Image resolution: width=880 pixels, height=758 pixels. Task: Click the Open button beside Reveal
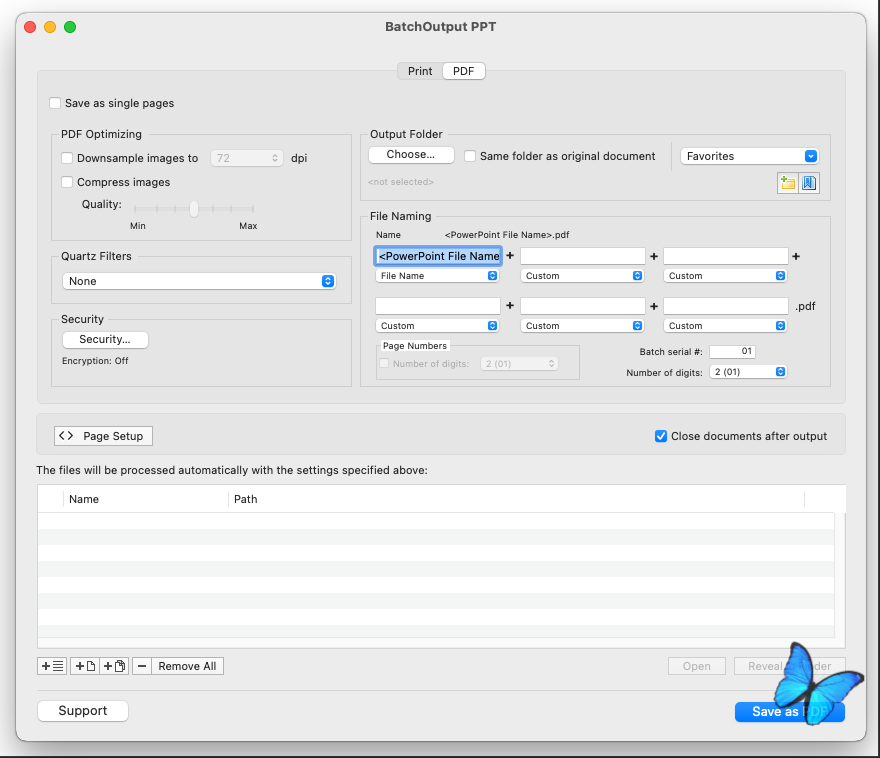coord(696,666)
